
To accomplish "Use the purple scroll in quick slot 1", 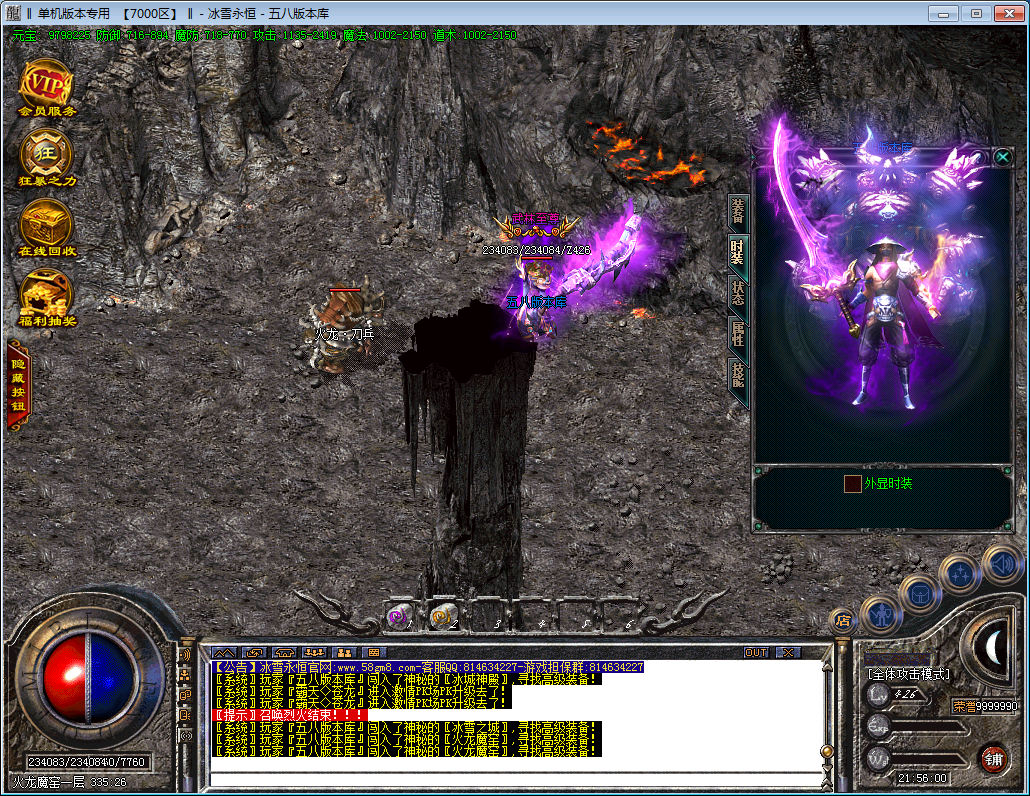I will (398, 616).
